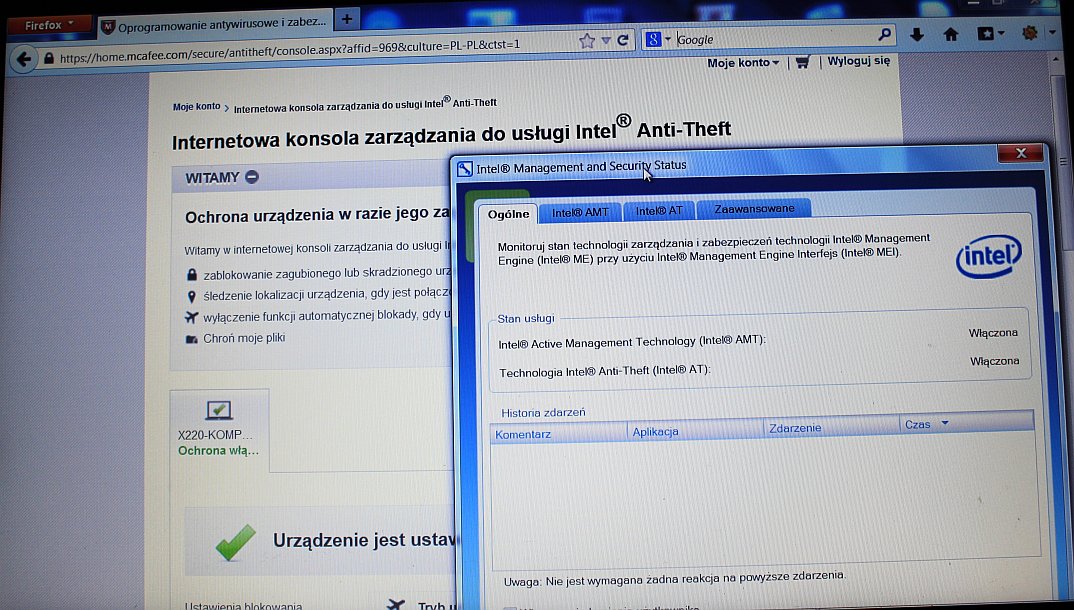Click the green checkmark device status icon
The image size is (1074, 610).
(x=236, y=543)
